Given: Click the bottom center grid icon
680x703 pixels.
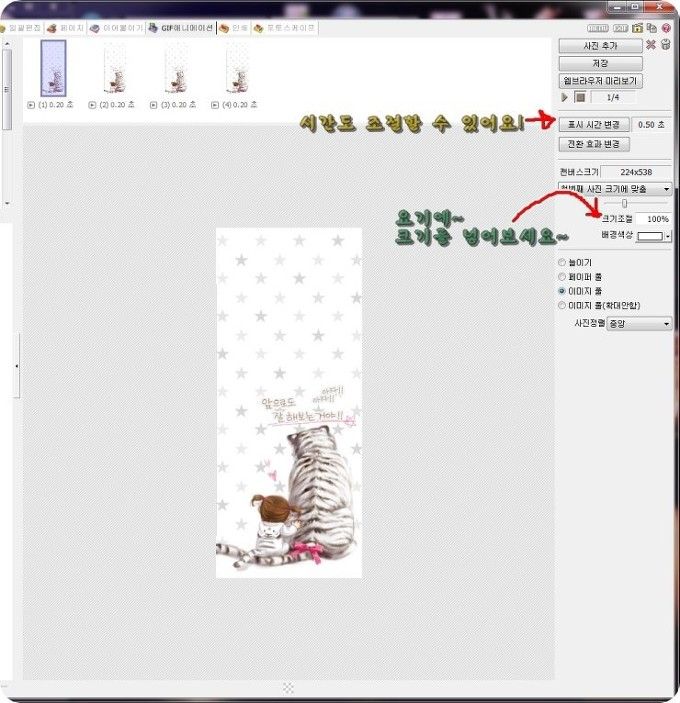Looking at the screenshot, I should tap(288, 688).
